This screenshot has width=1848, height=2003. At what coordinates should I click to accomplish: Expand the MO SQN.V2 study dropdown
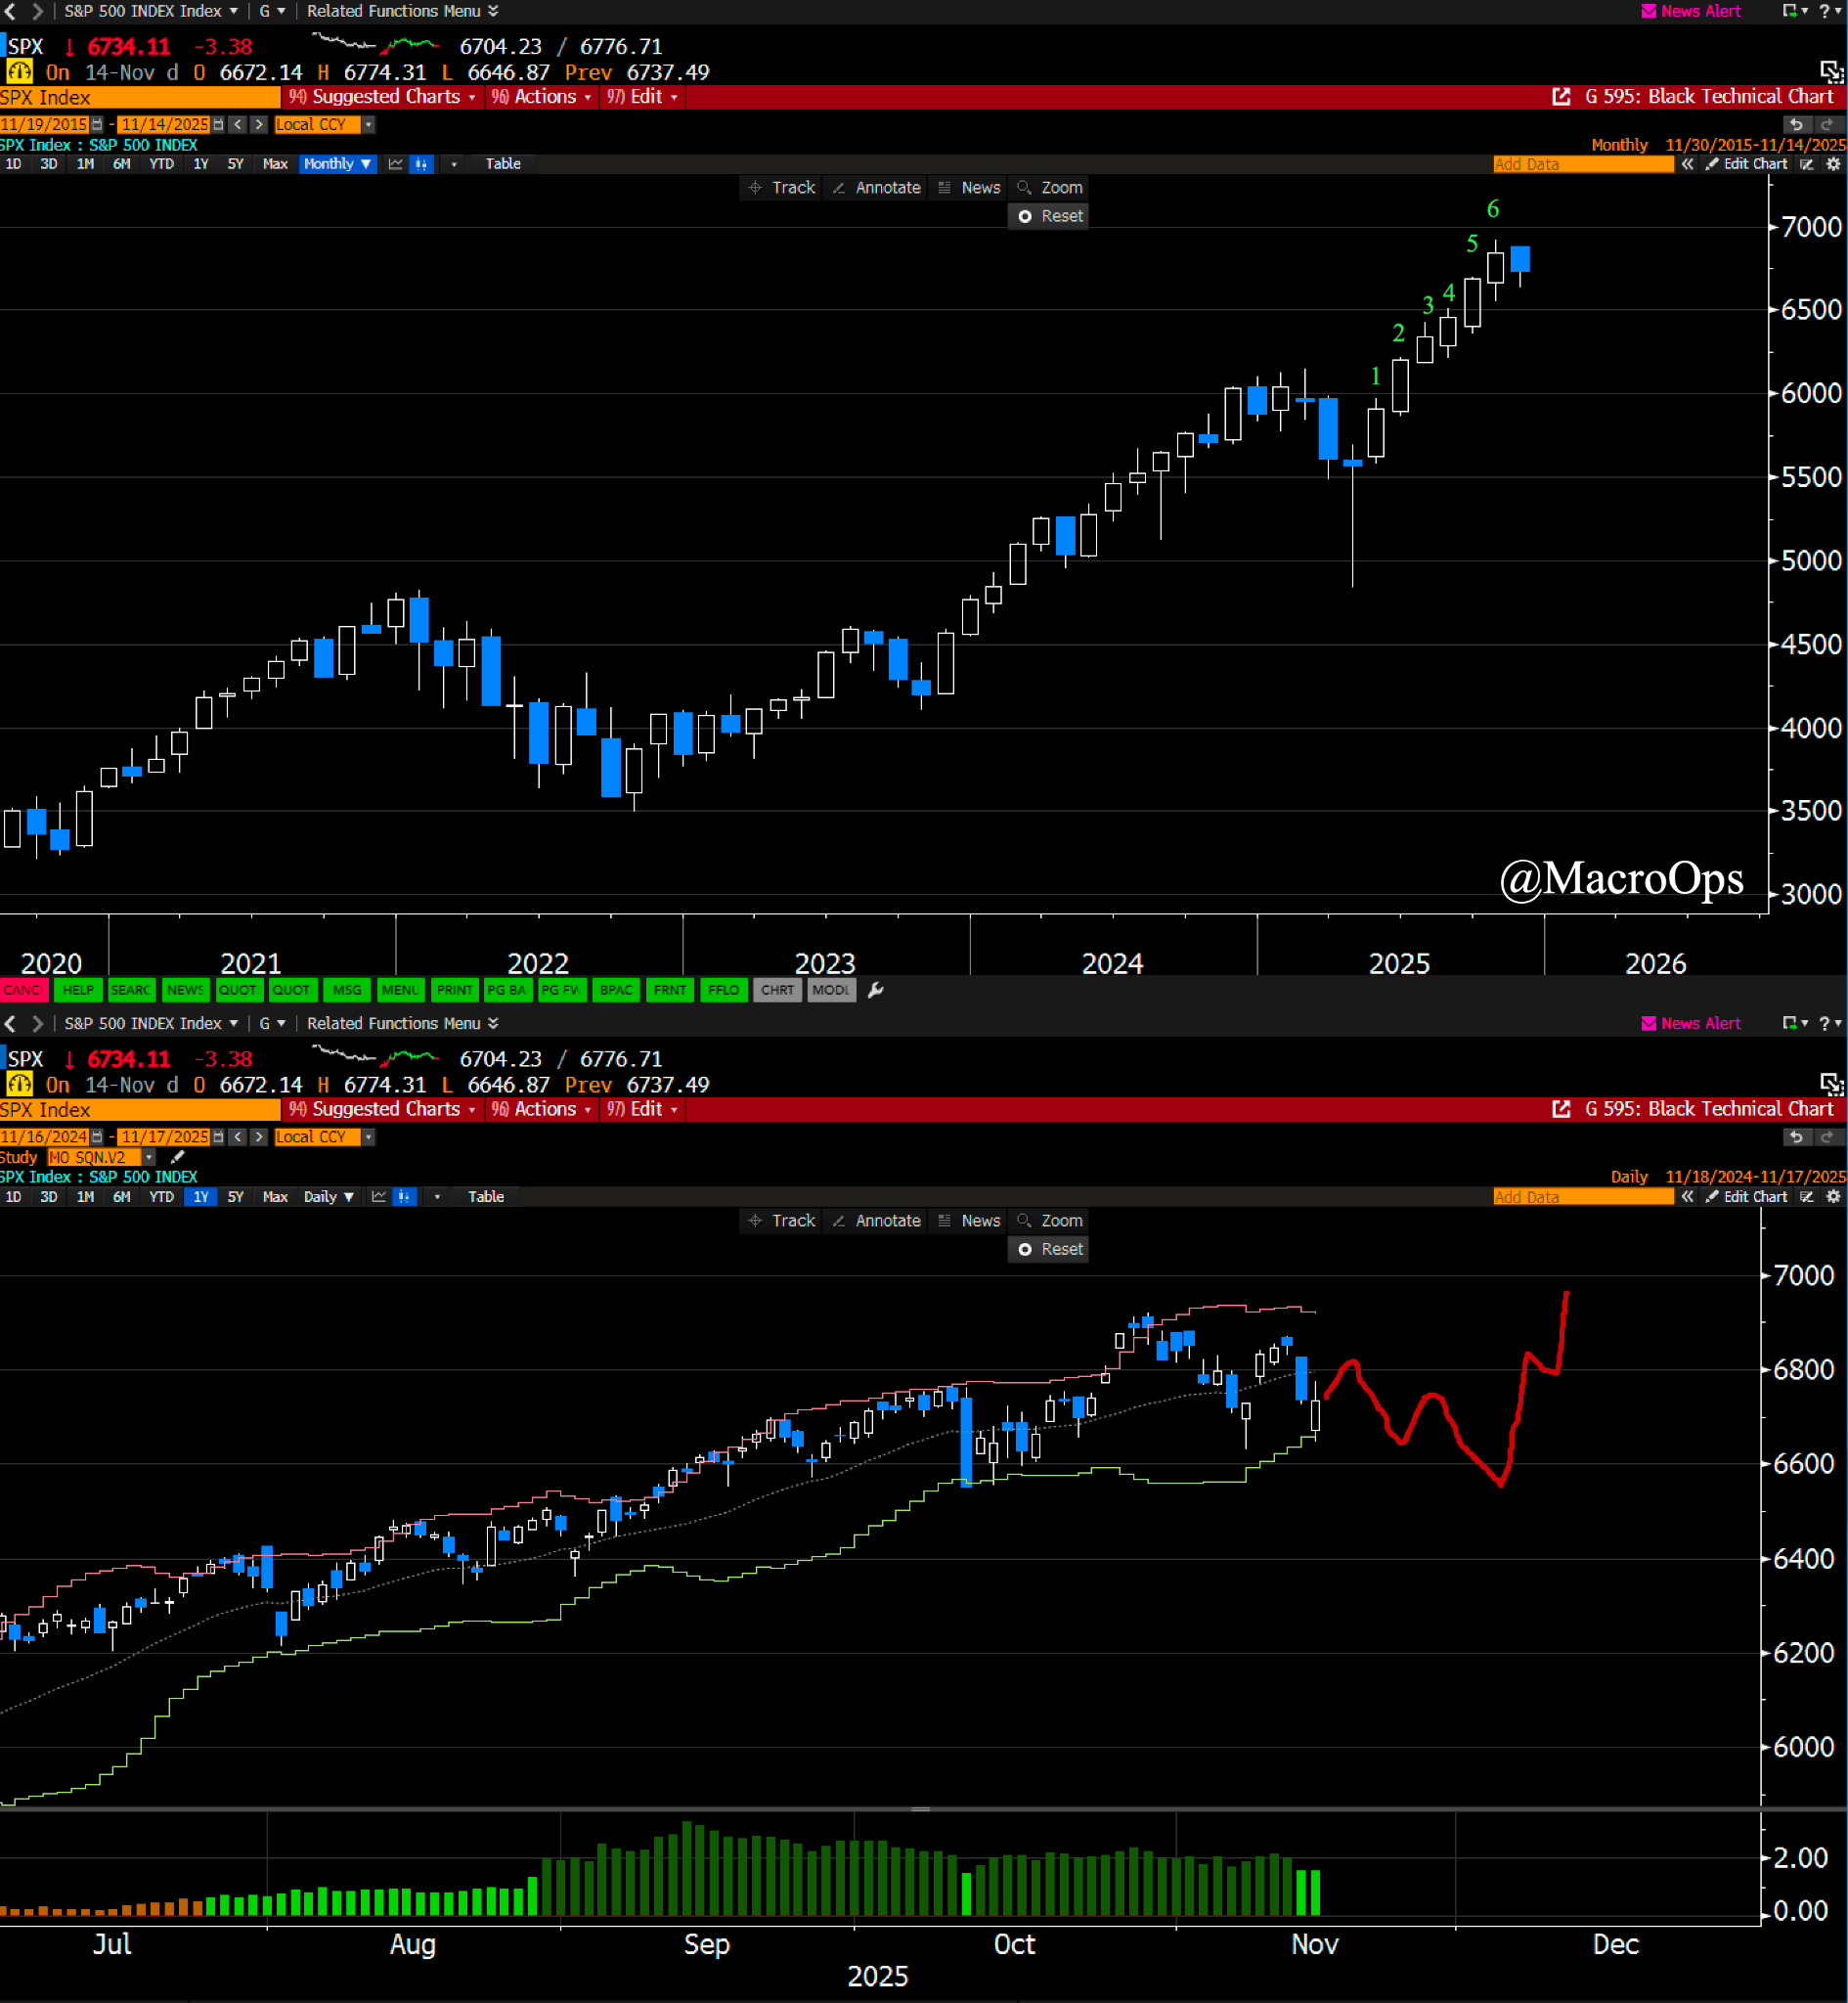149,1157
